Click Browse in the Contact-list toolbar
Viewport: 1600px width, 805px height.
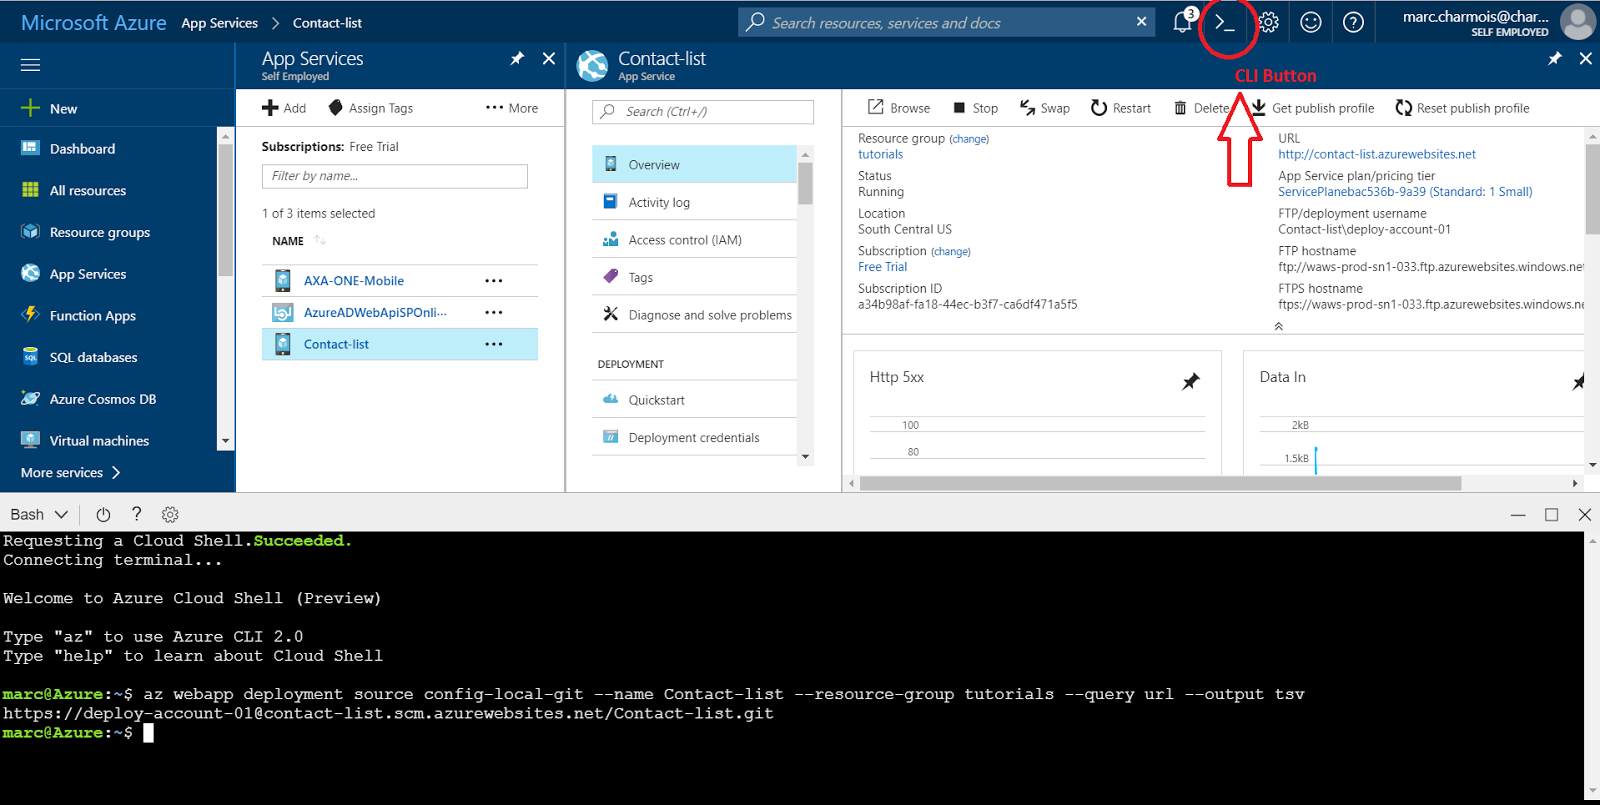tap(899, 108)
